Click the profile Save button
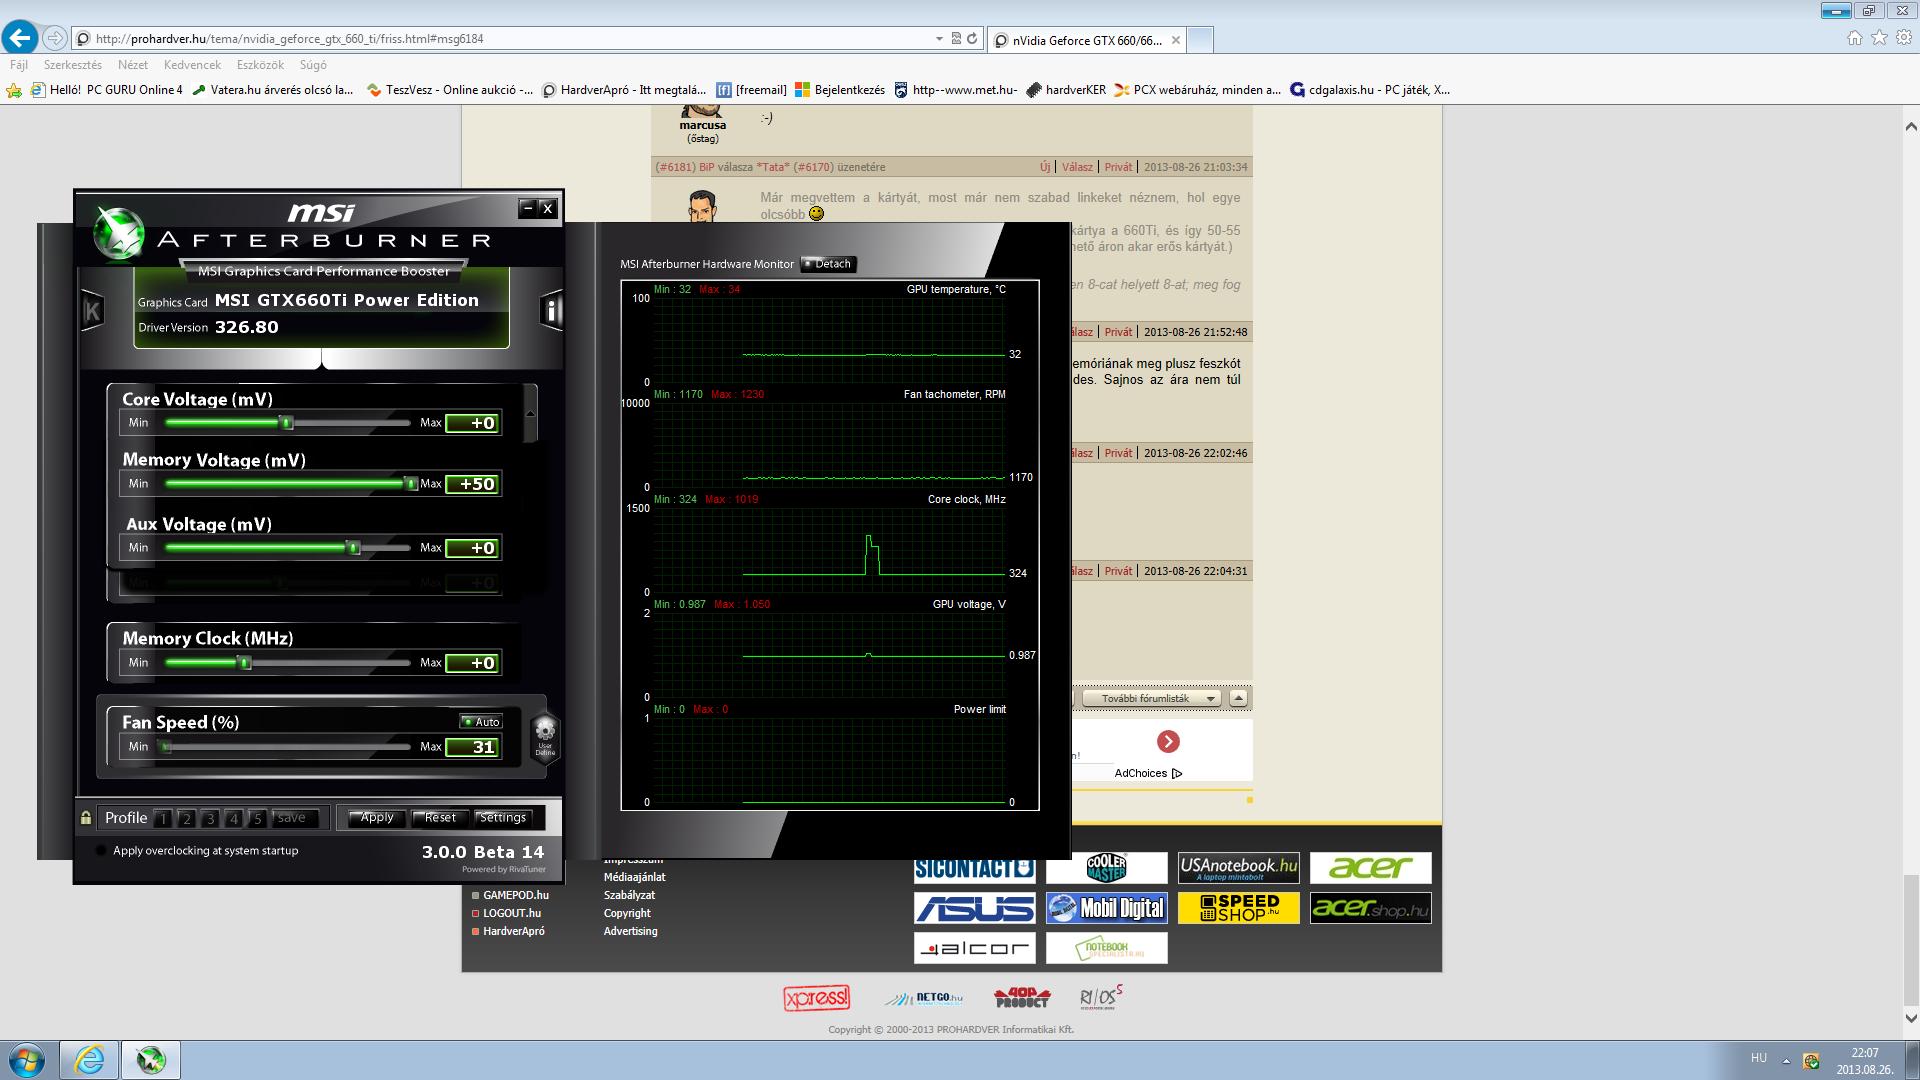The image size is (1920, 1080). point(292,818)
